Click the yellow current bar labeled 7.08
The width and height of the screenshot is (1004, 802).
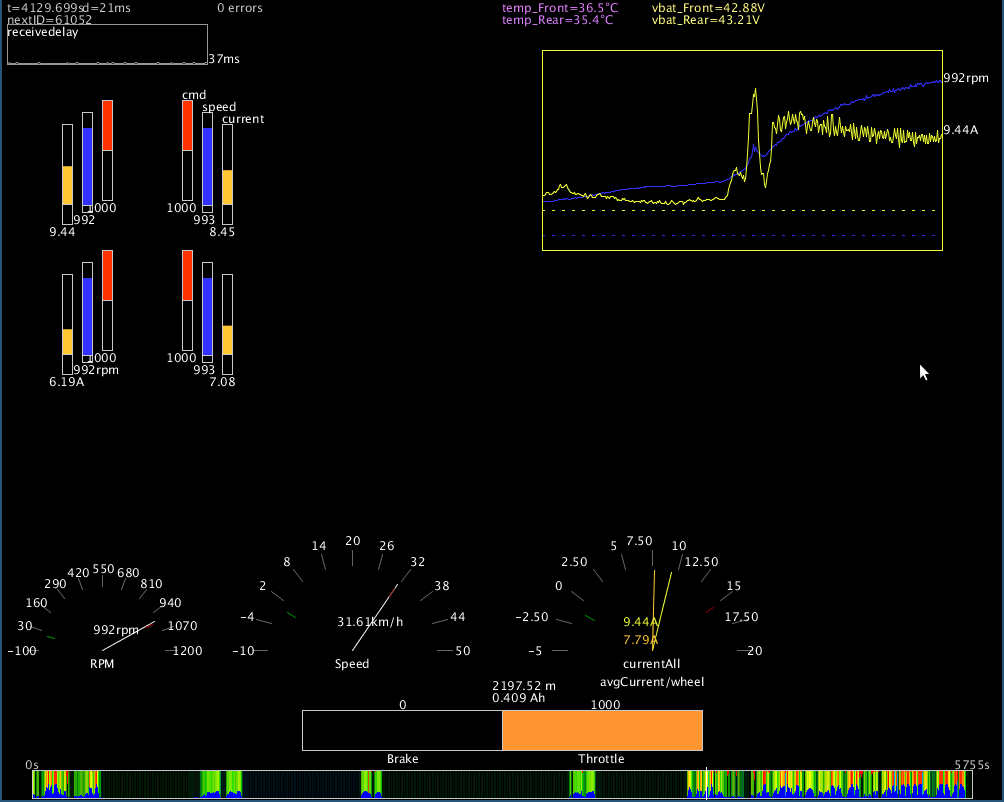(x=227, y=340)
